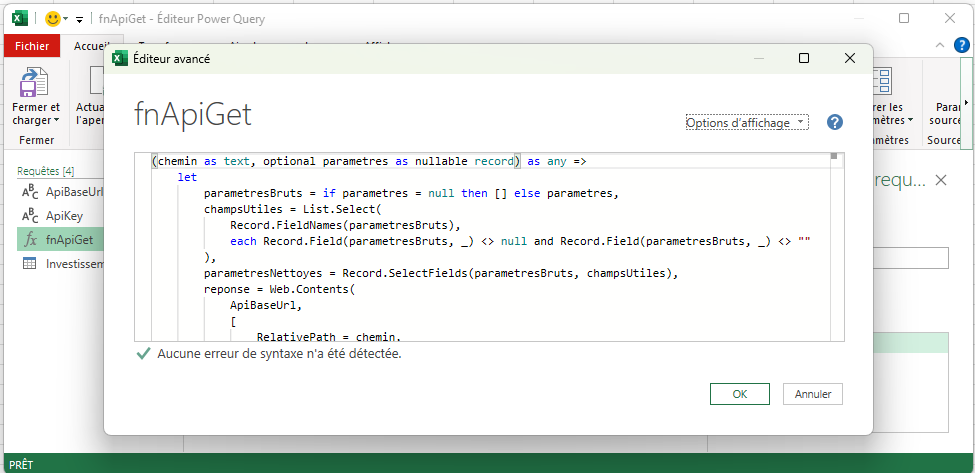Click the 'let' keyword line in code
The image size is (975, 473).
click(187, 177)
